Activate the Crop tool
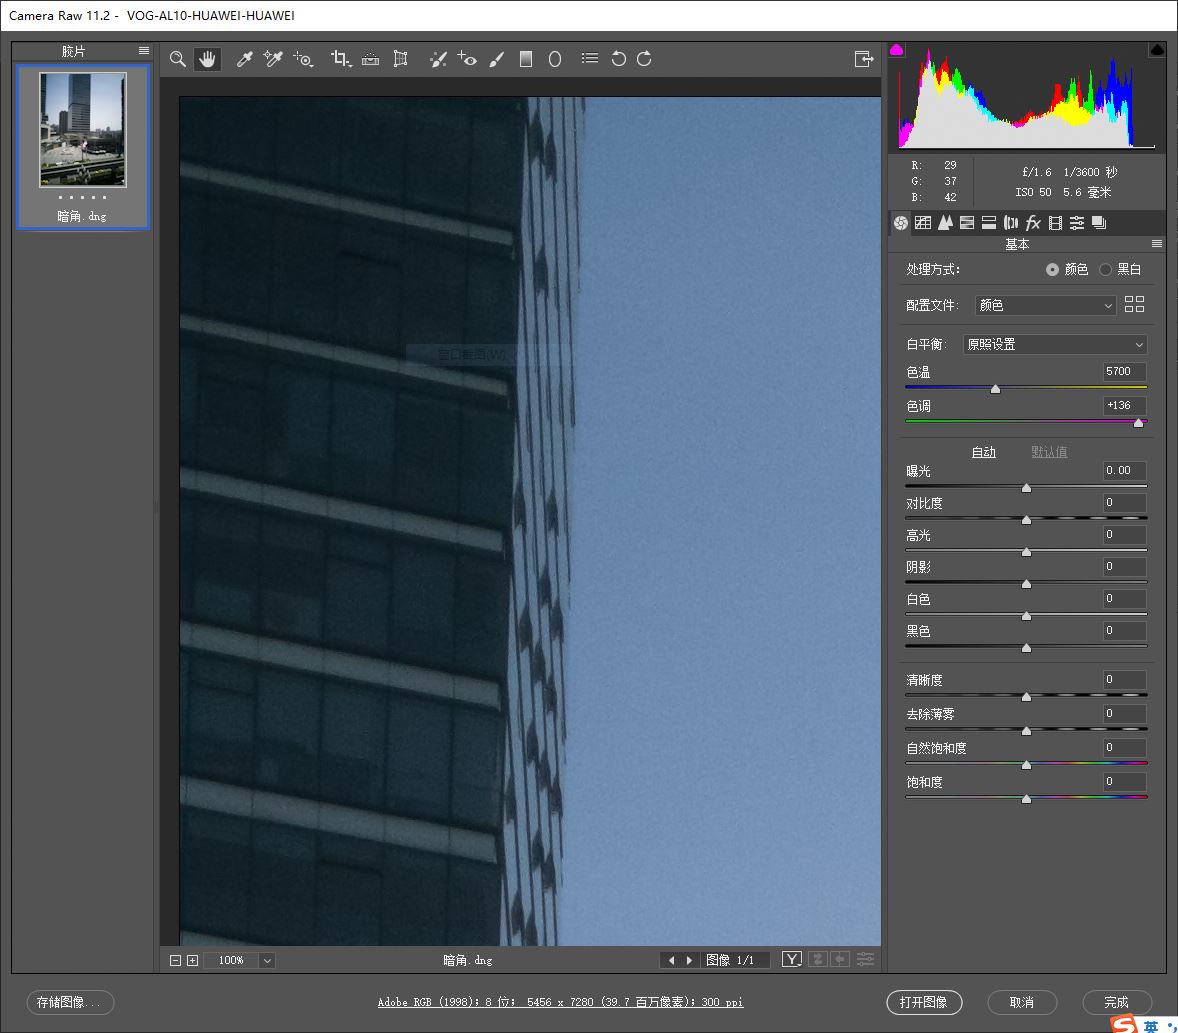 [x=341, y=60]
